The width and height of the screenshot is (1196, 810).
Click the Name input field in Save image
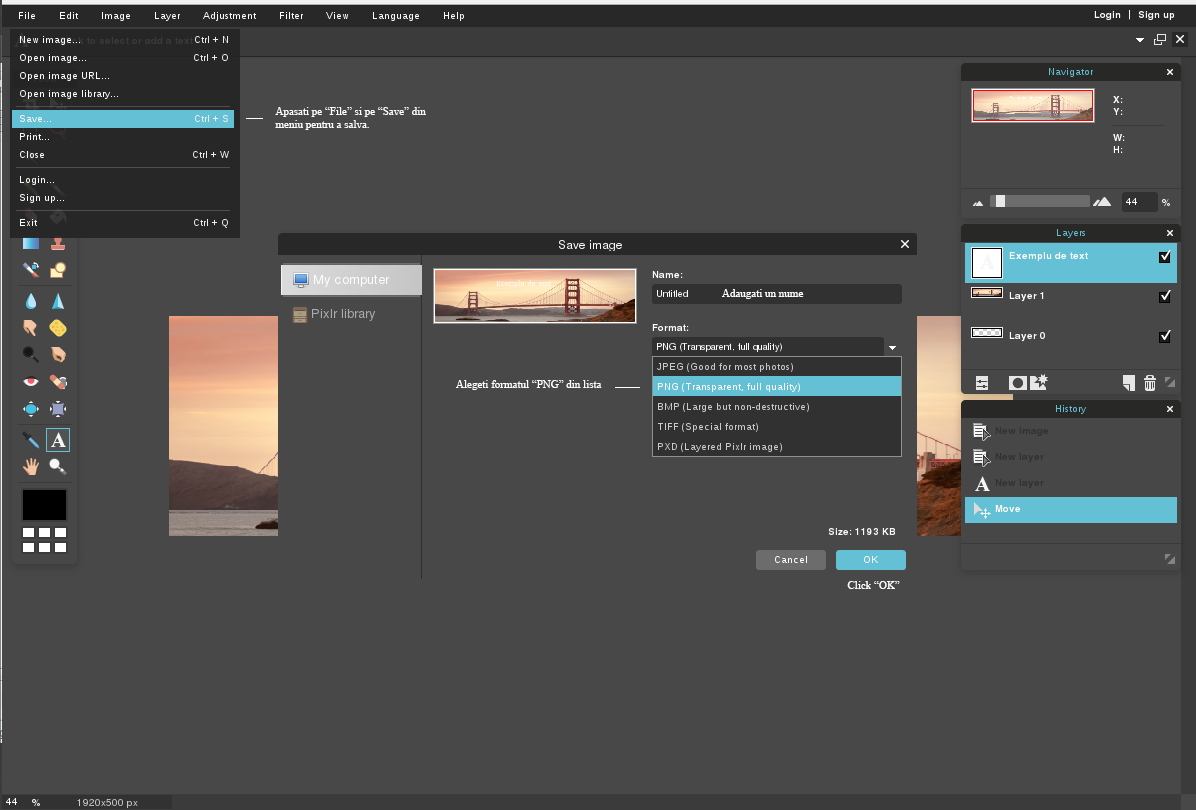pyautogui.click(x=776, y=294)
